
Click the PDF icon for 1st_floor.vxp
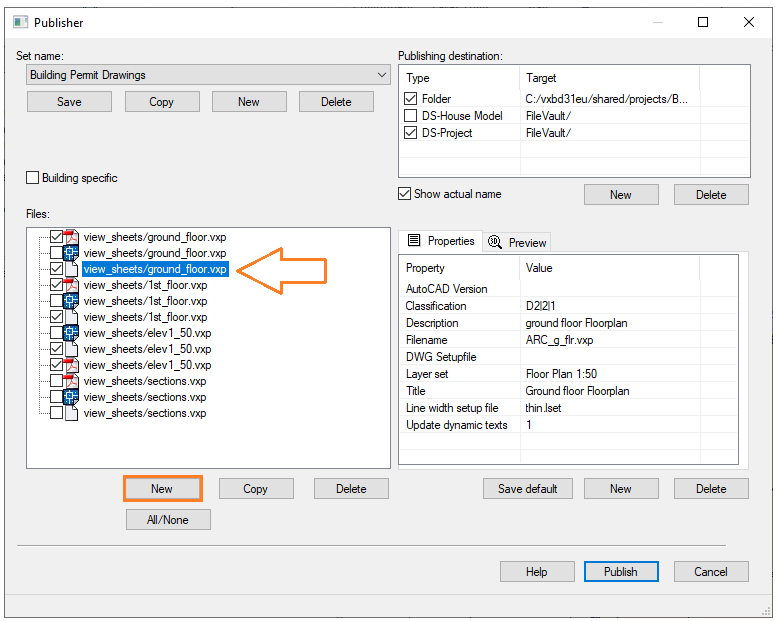point(71,285)
